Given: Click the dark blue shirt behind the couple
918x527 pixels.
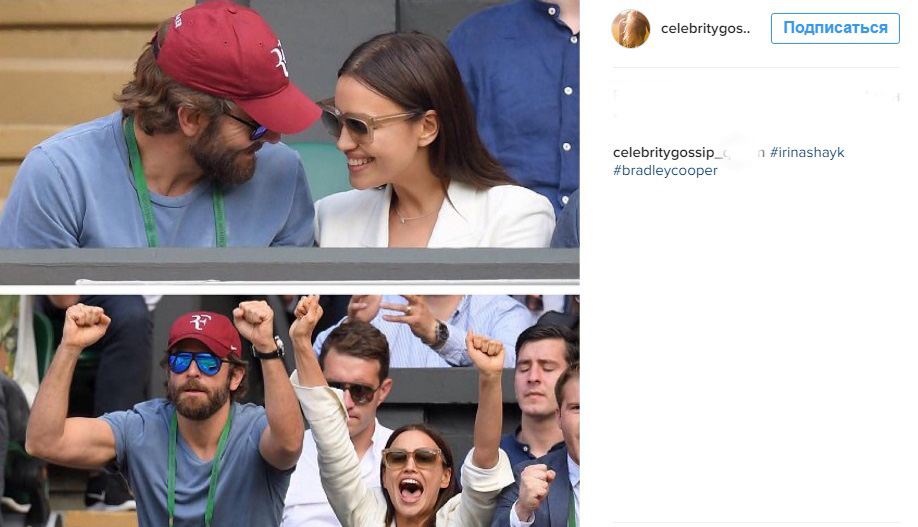Looking at the screenshot, I should (515, 90).
